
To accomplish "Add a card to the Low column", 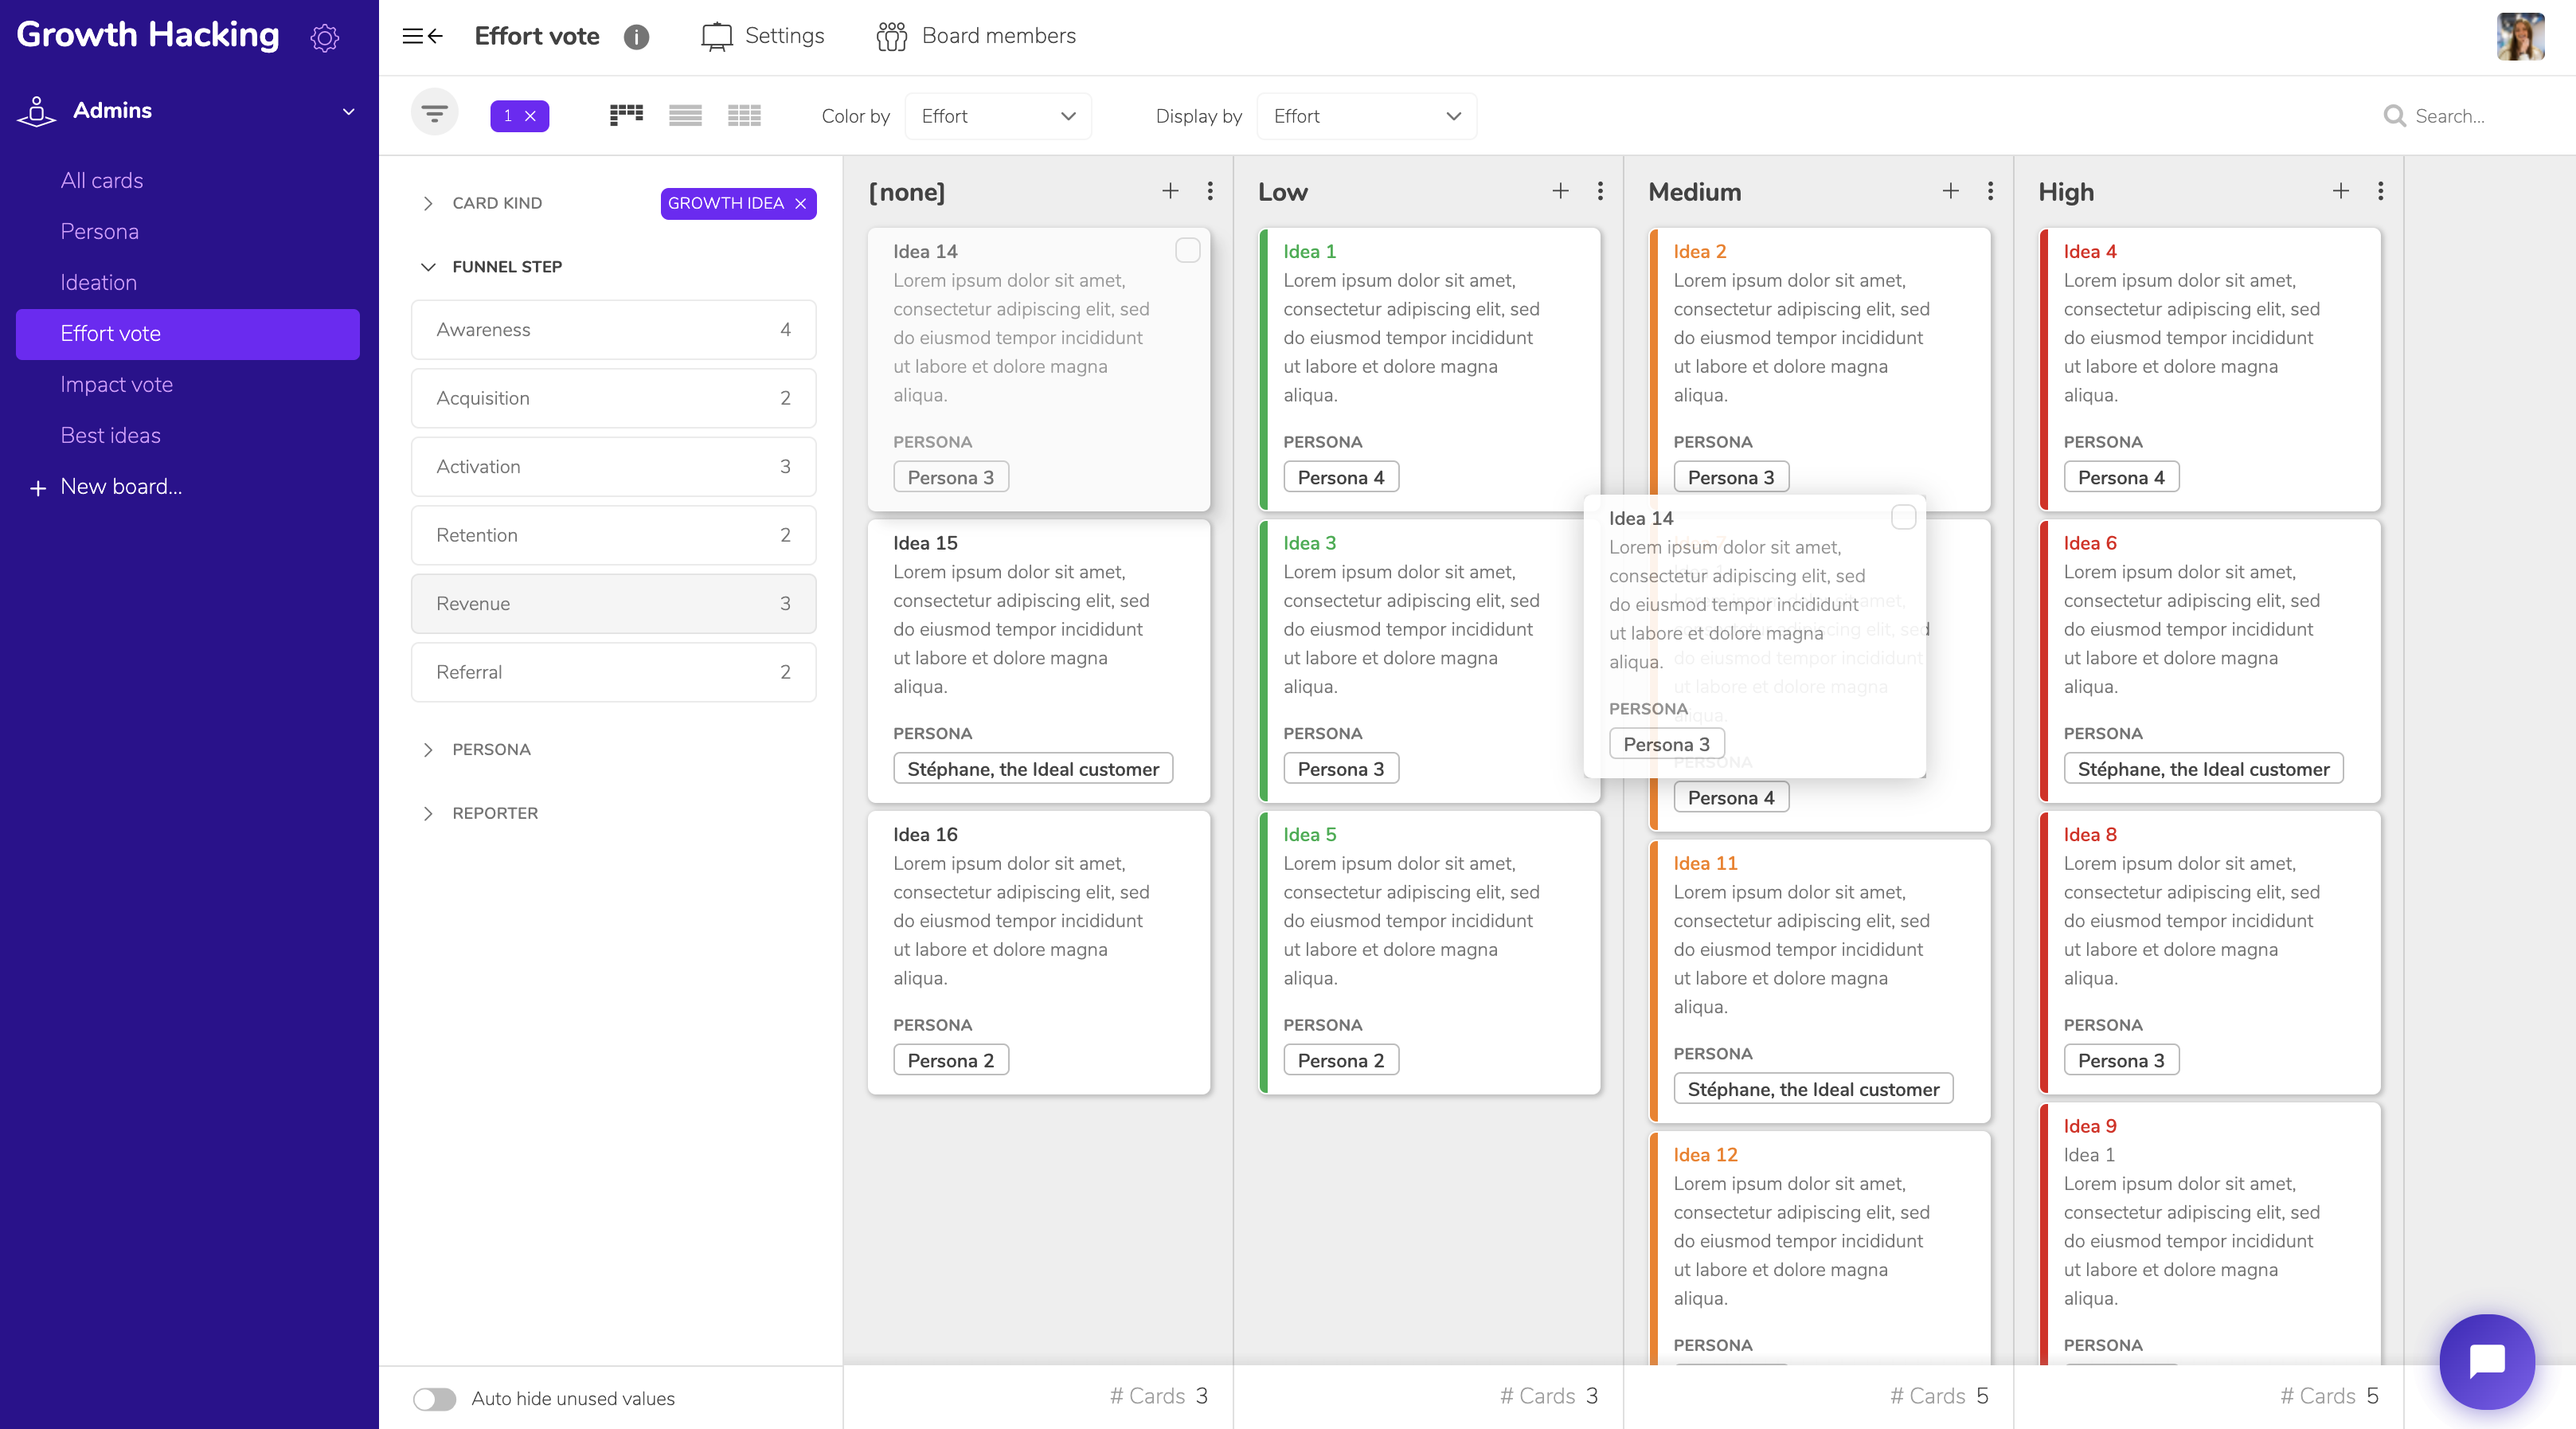I will point(1560,191).
